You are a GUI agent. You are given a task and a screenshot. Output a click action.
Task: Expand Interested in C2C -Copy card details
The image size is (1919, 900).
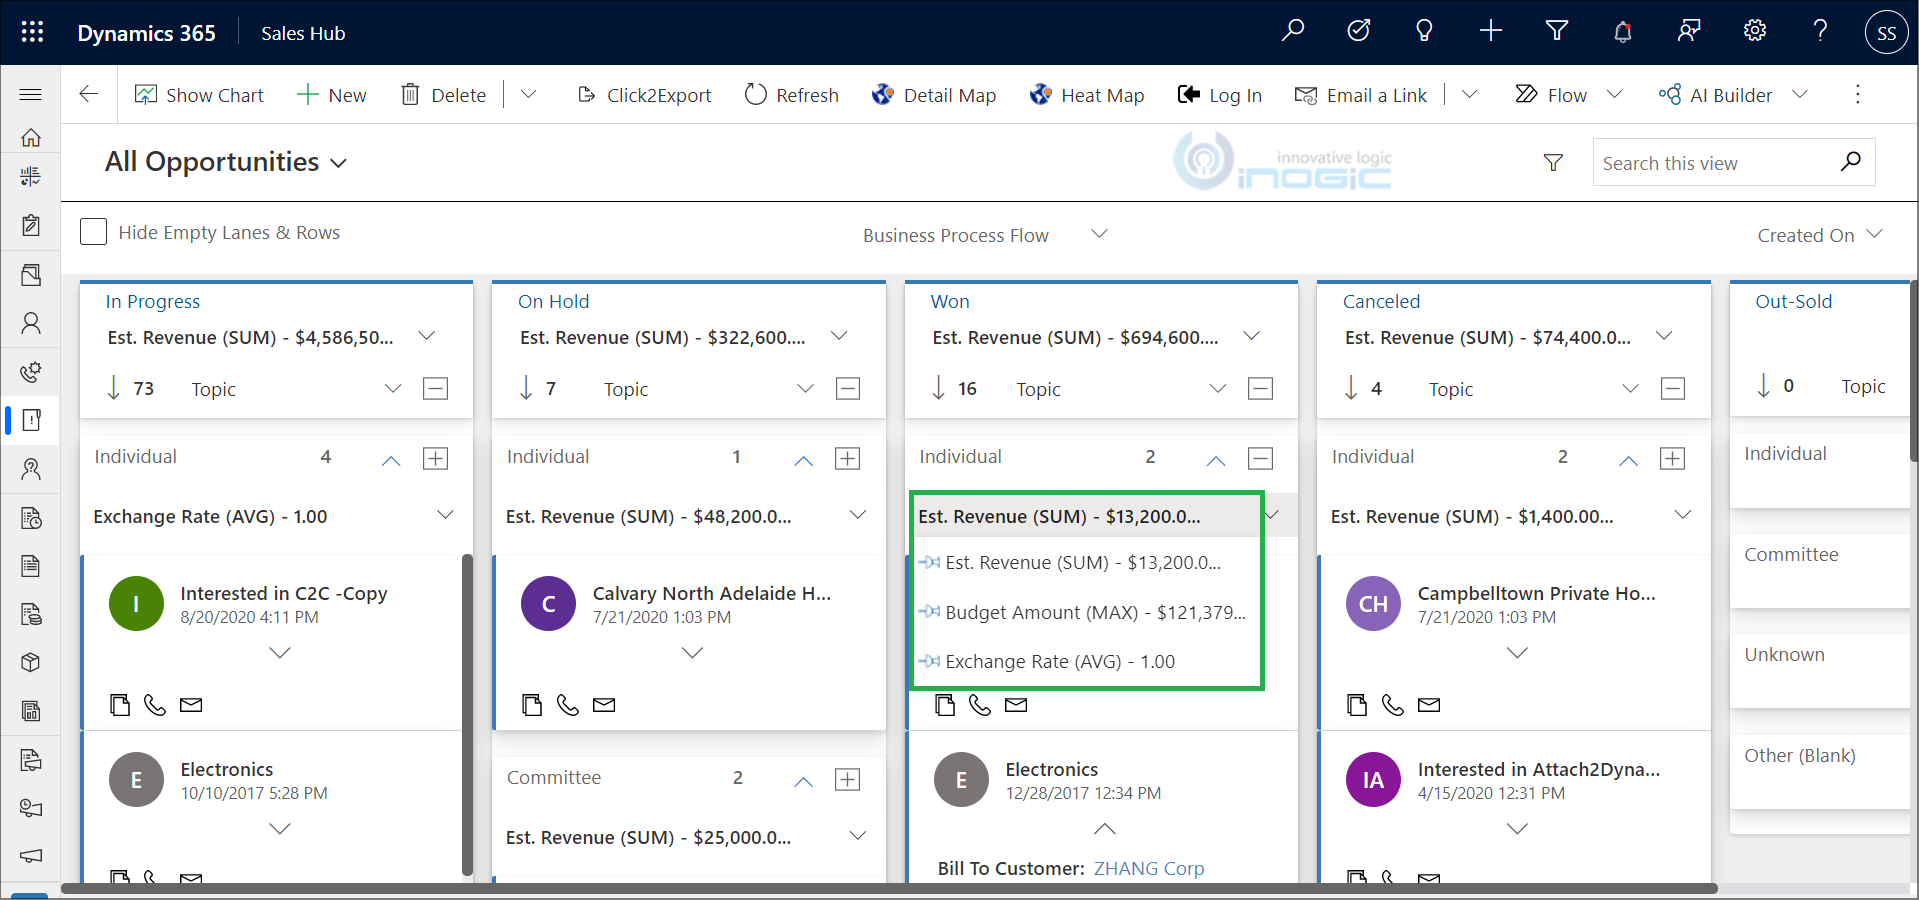tap(280, 653)
